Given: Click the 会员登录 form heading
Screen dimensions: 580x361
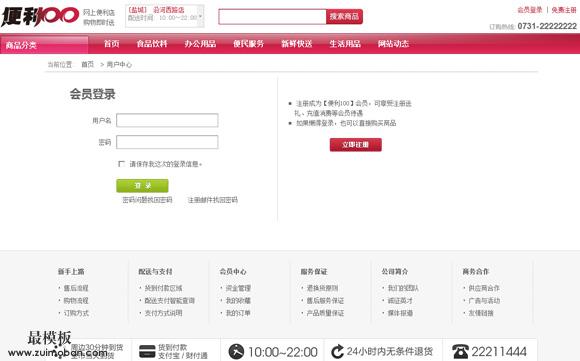Looking at the screenshot, I should [x=92, y=94].
